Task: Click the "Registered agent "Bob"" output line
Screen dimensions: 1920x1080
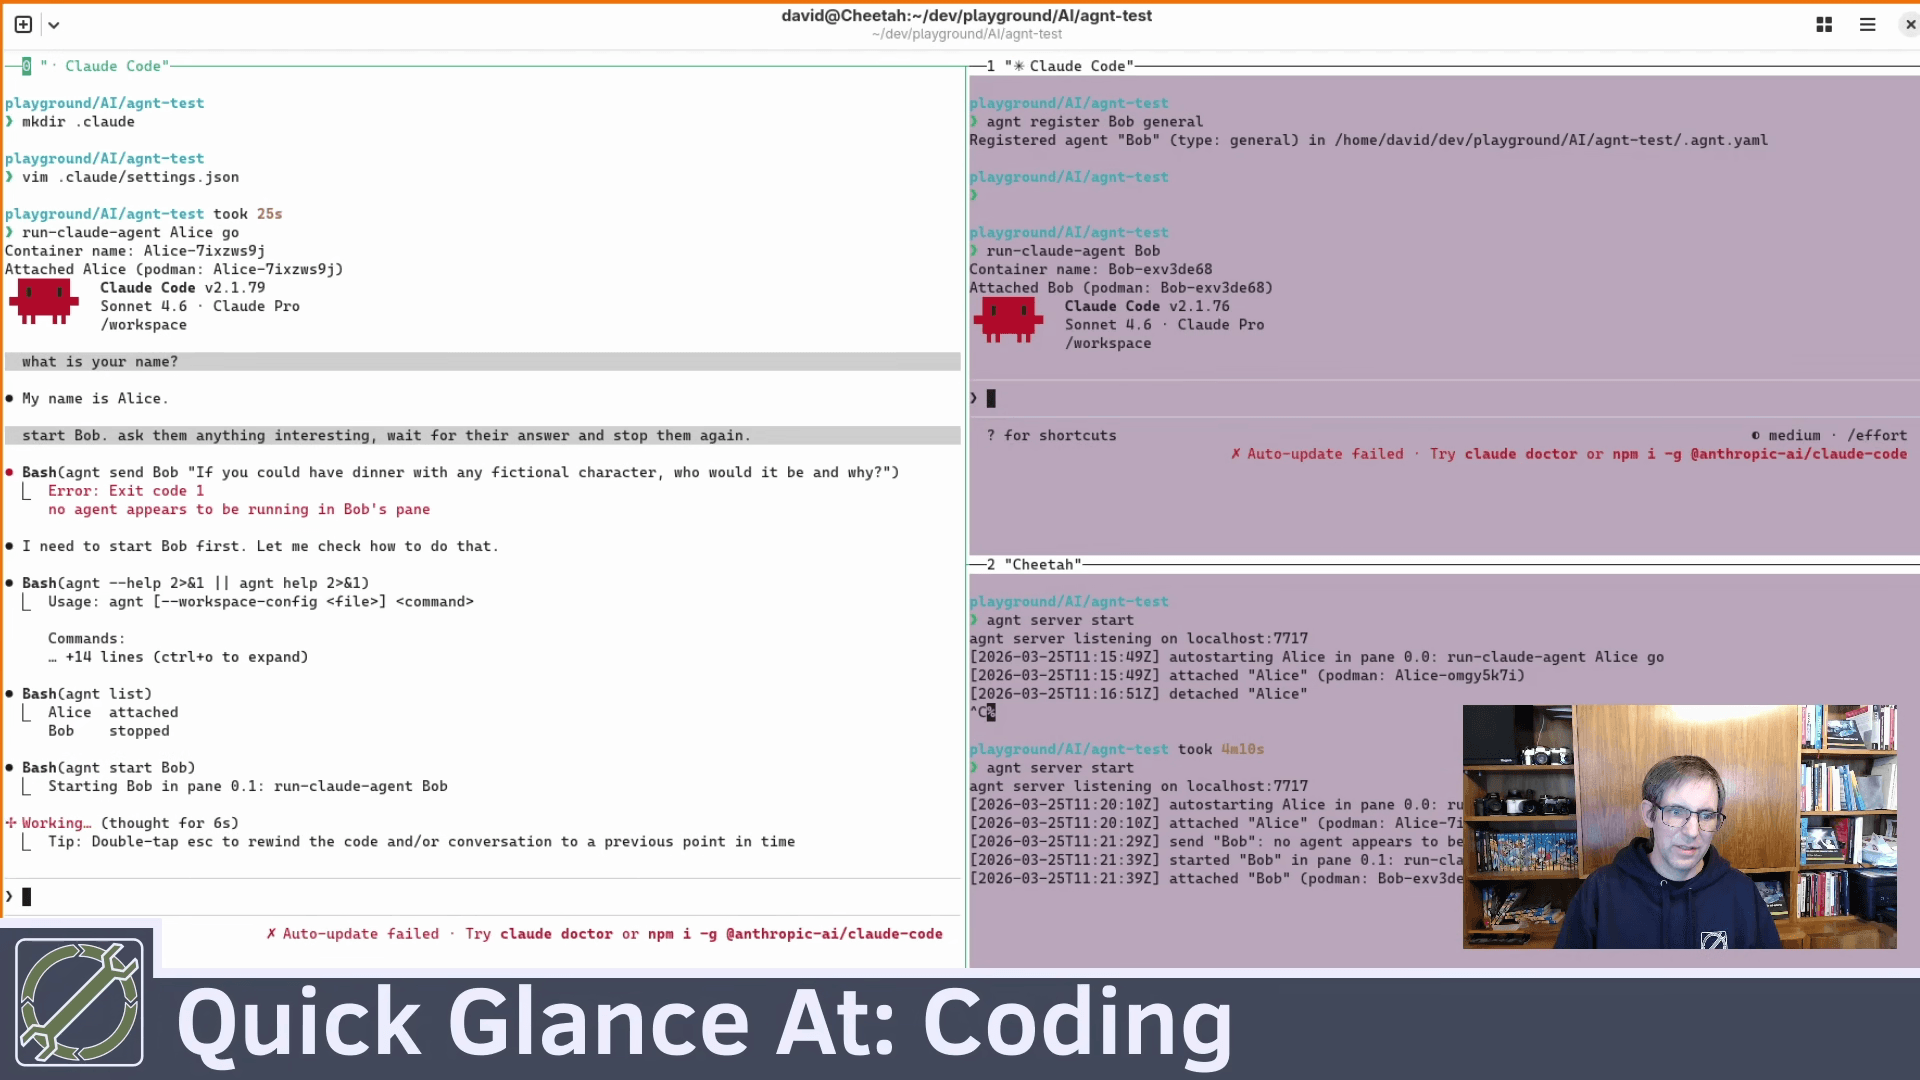Action: (1368, 140)
